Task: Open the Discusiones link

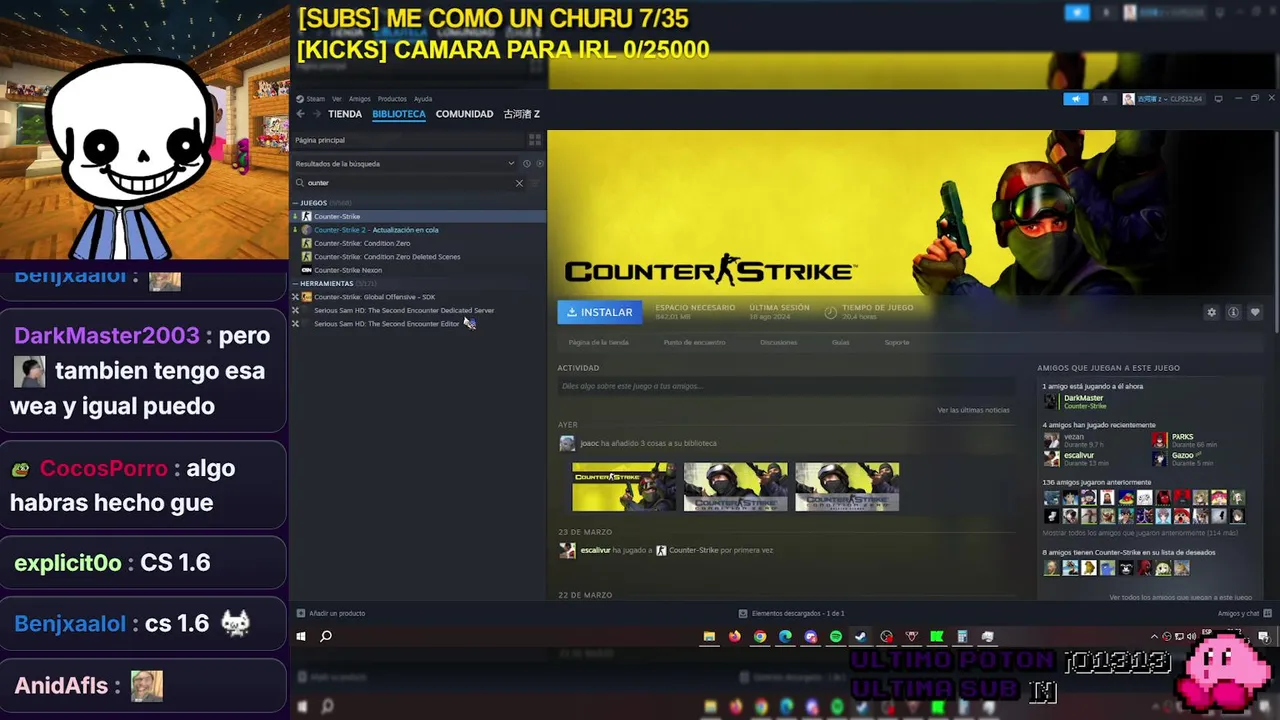Action: click(x=778, y=342)
